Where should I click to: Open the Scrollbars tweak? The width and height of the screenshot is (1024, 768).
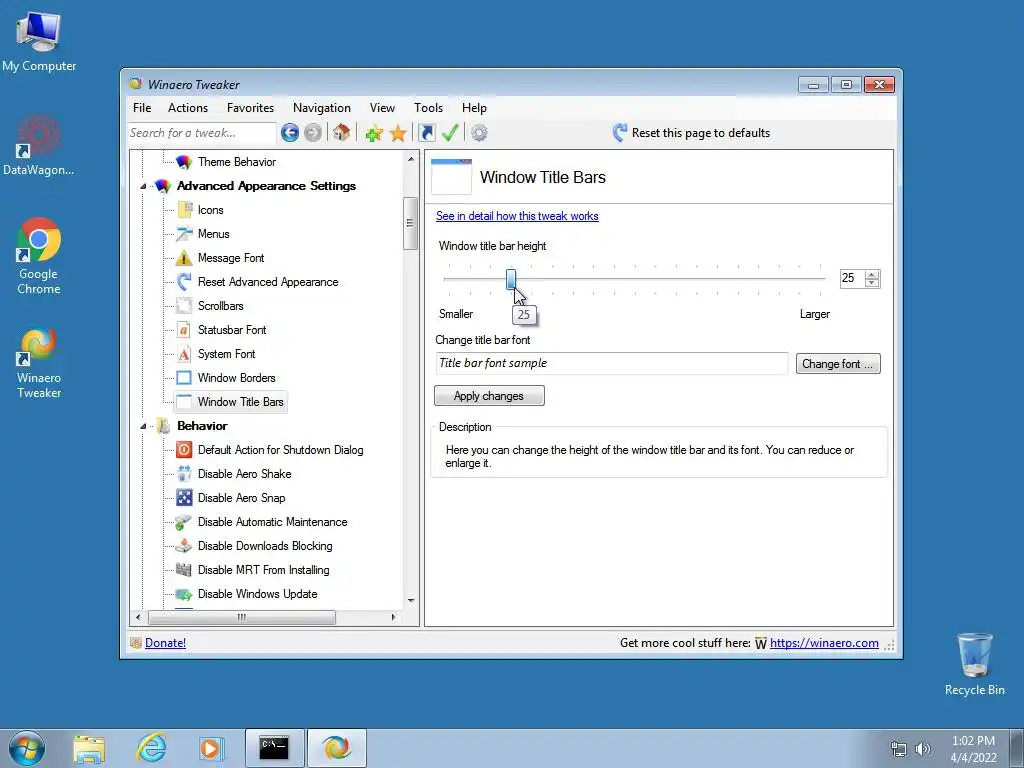220,306
